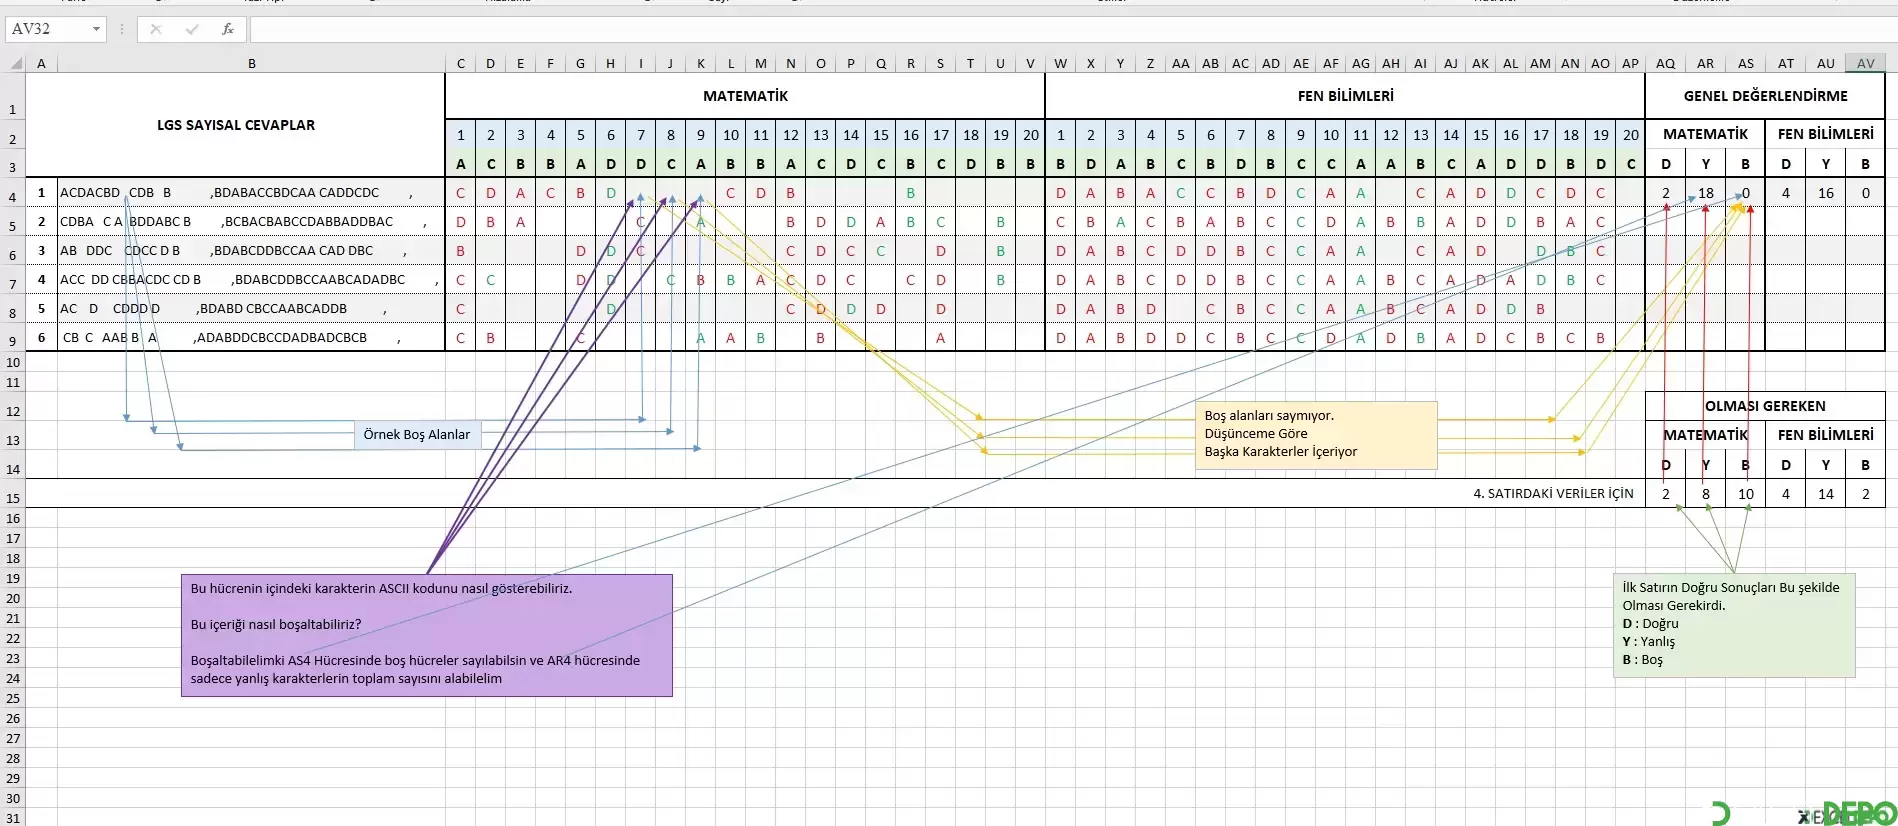Select the column W header
This screenshot has width=1898, height=826.
[1060, 63]
